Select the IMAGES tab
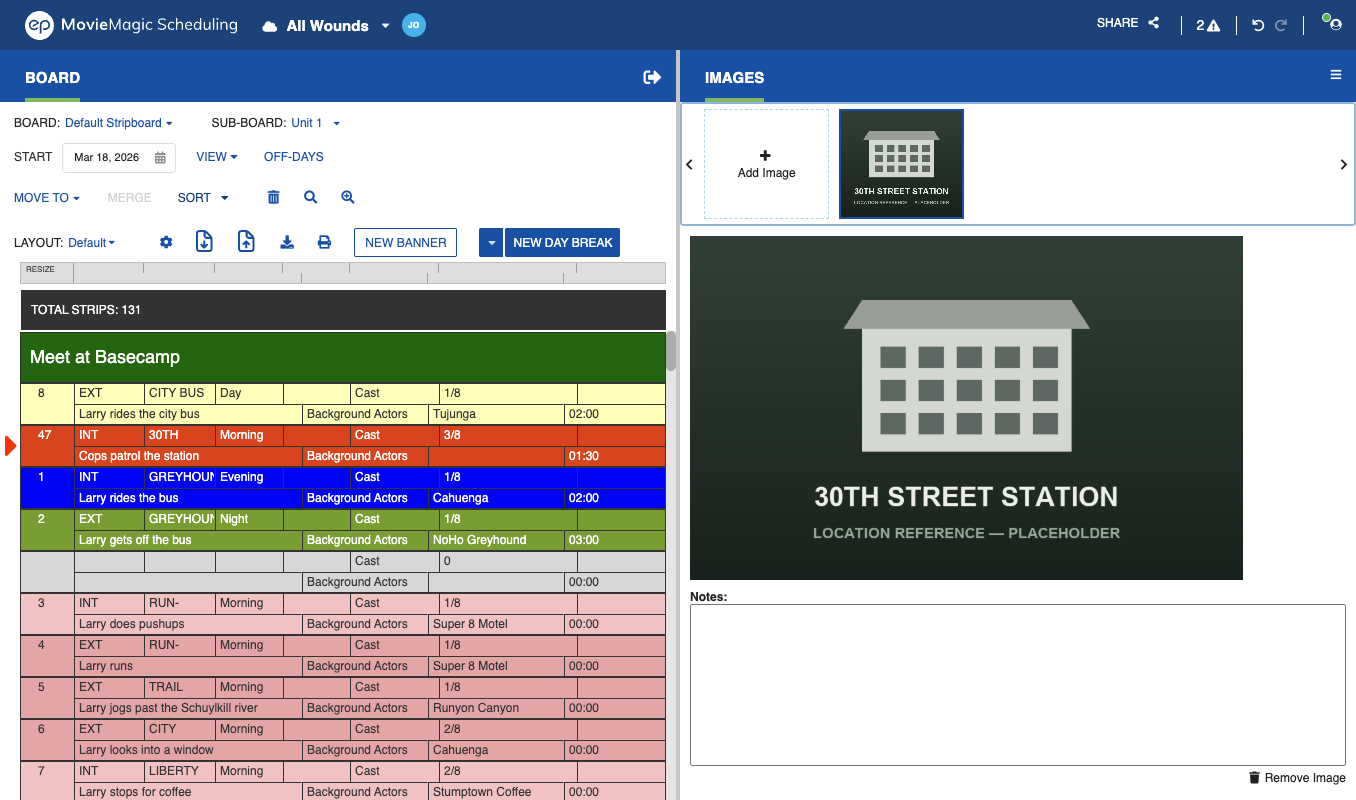The image size is (1356, 800). (734, 78)
